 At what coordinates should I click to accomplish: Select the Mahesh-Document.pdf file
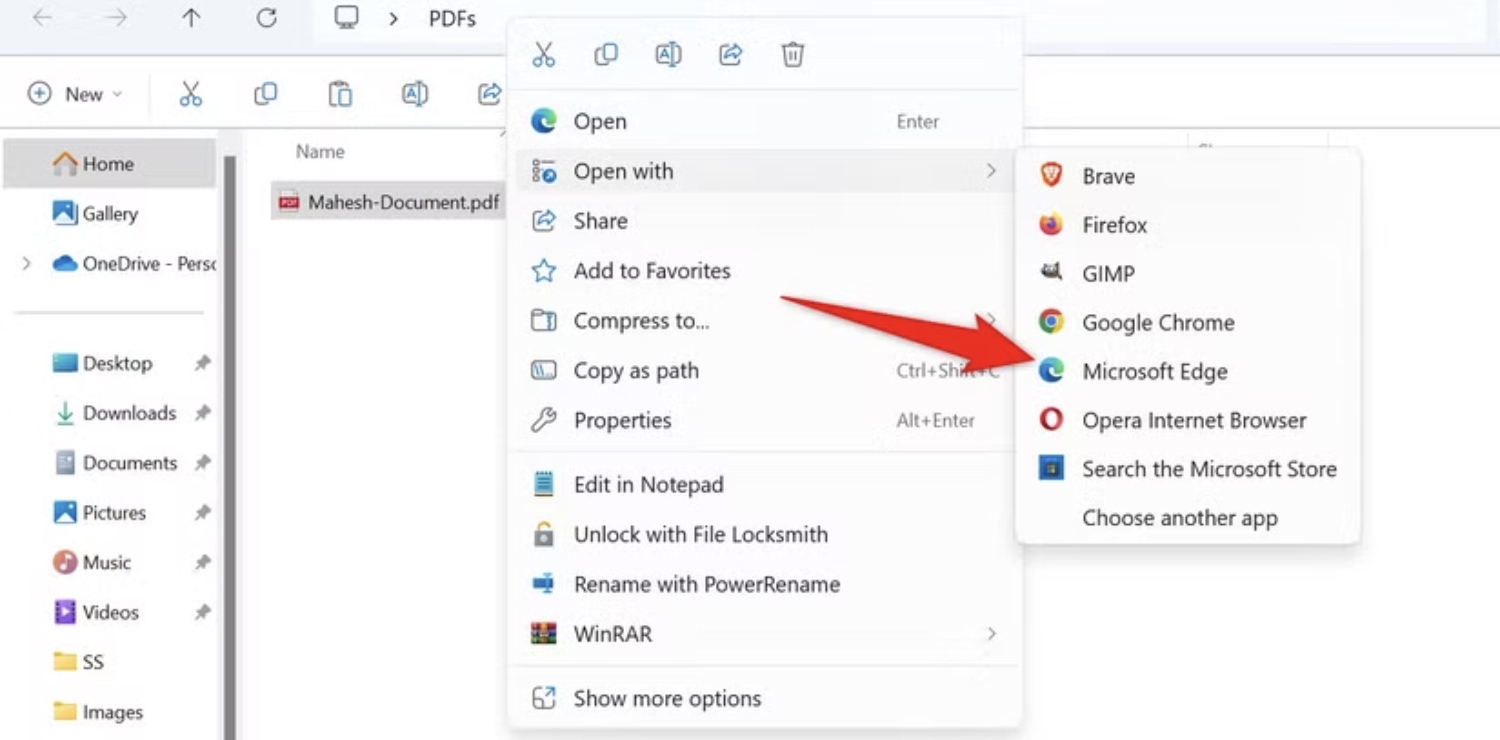tap(390, 203)
